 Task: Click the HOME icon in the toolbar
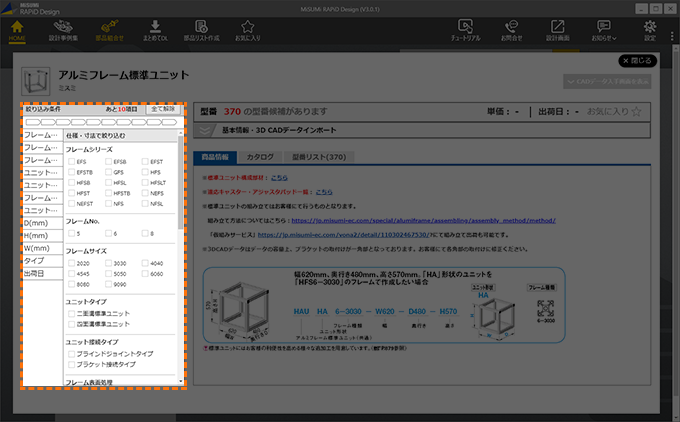[x=17, y=30]
